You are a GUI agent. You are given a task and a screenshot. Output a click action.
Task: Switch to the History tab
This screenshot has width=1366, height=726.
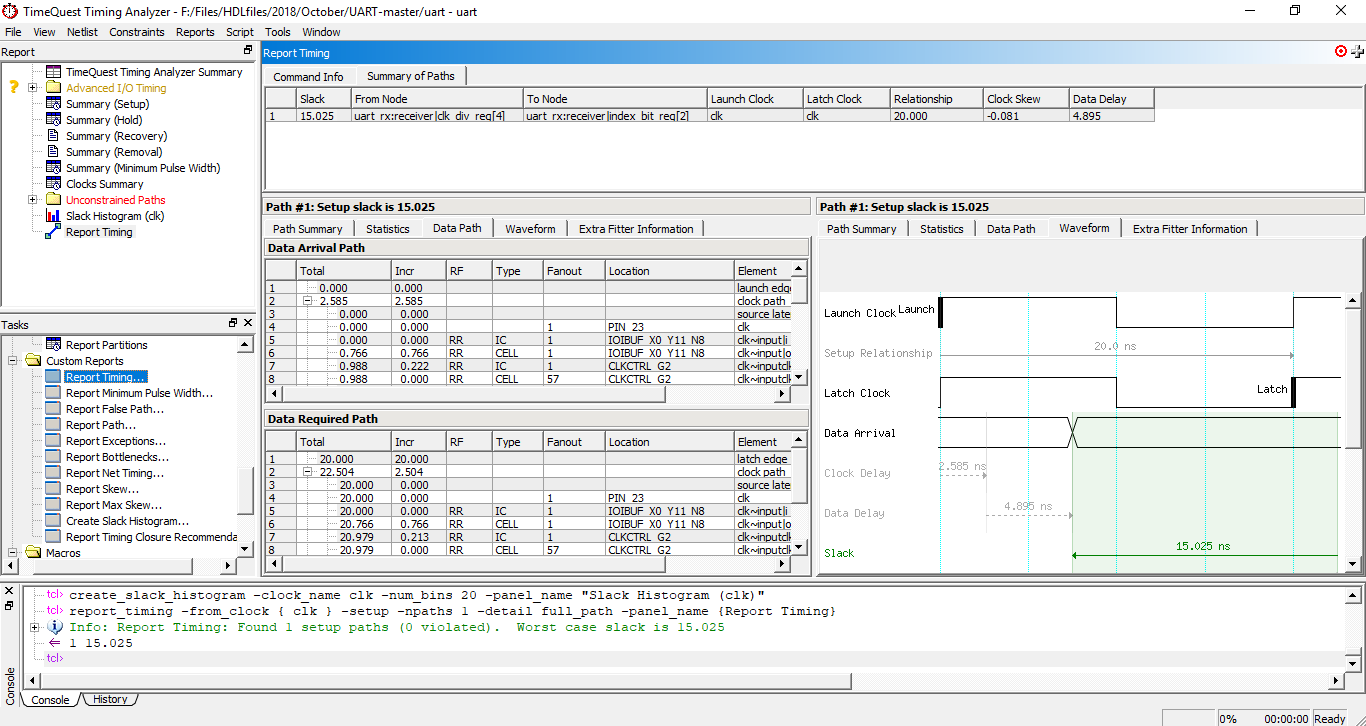click(110, 700)
